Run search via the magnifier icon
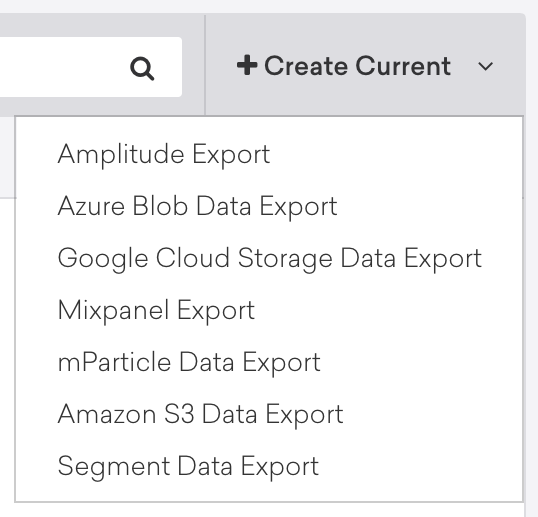The width and height of the screenshot is (538, 517). click(x=142, y=69)
